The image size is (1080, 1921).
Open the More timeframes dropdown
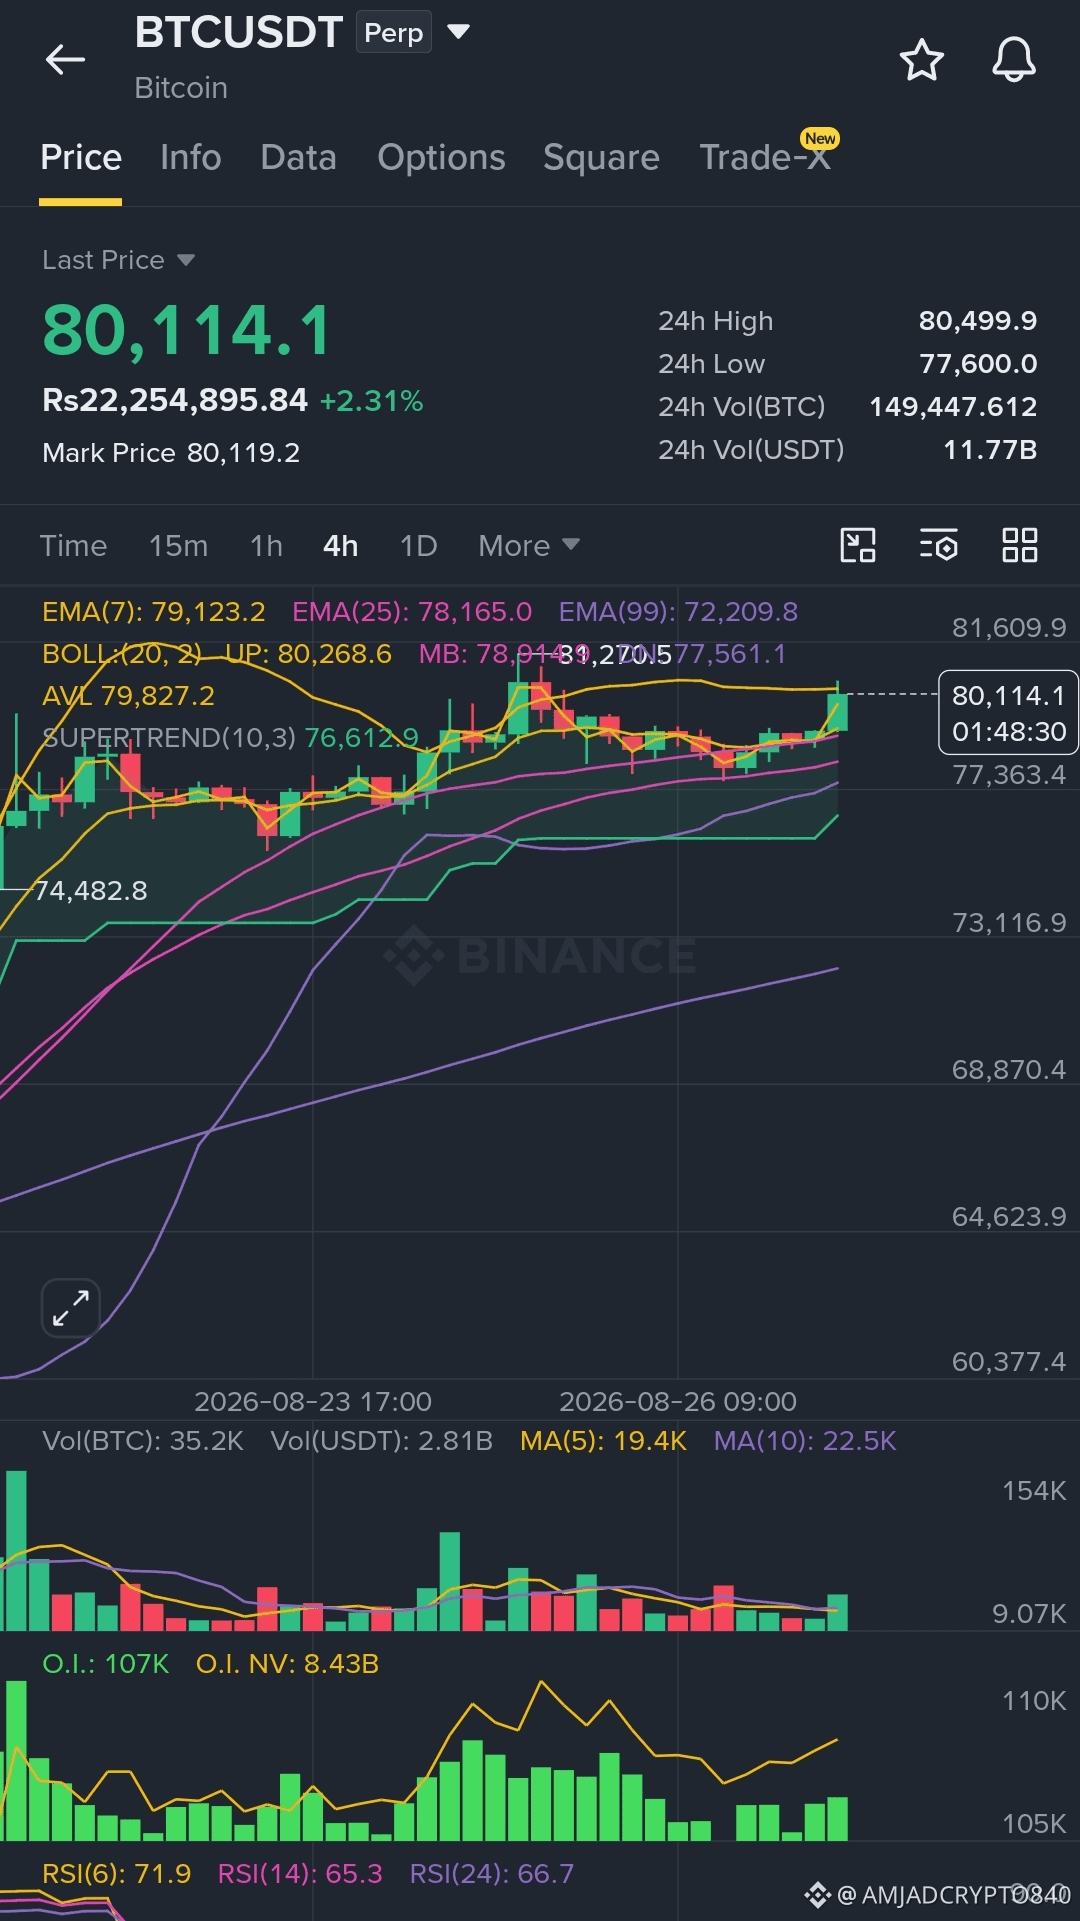(x=528, y=546)
